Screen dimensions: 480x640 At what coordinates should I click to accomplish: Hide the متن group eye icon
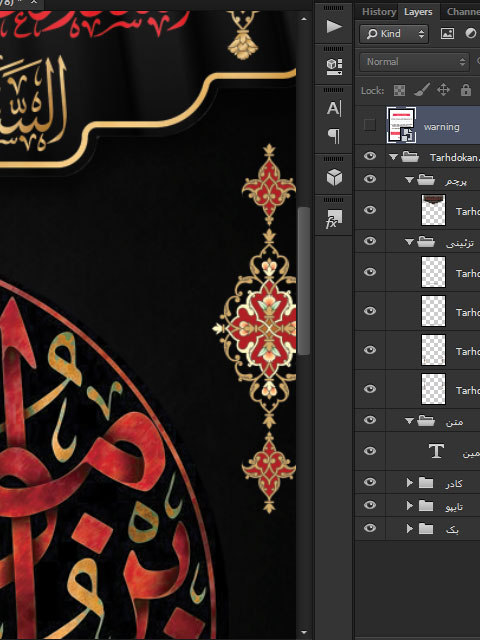click(x=370, y=420)
